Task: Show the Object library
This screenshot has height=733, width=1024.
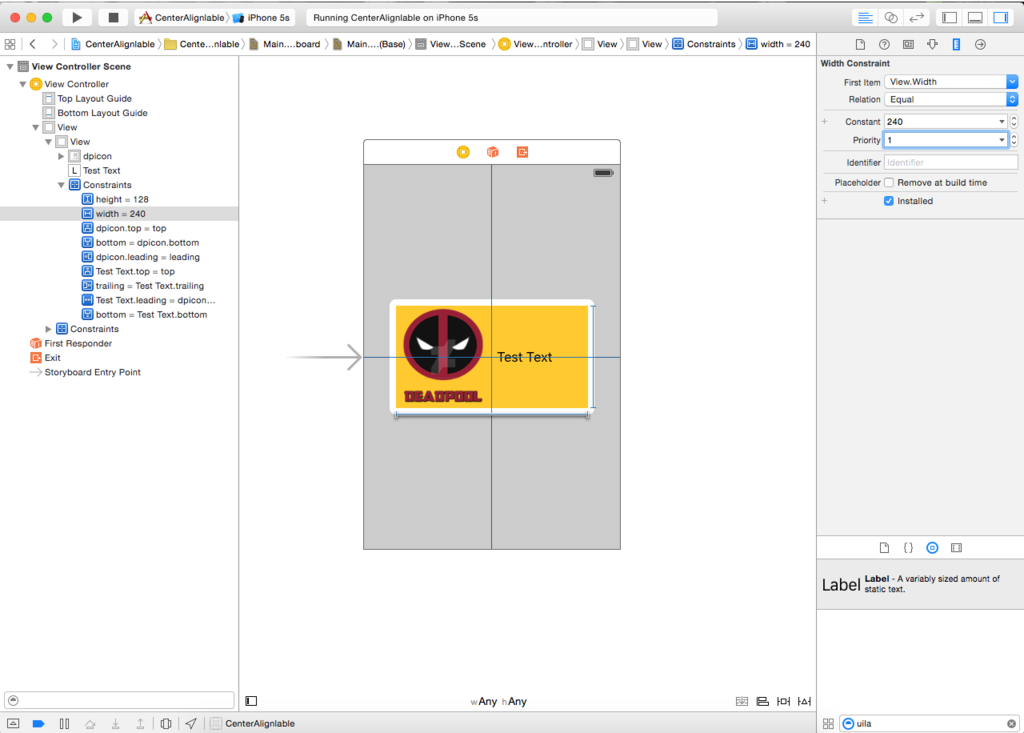Action: click(932, 547)
